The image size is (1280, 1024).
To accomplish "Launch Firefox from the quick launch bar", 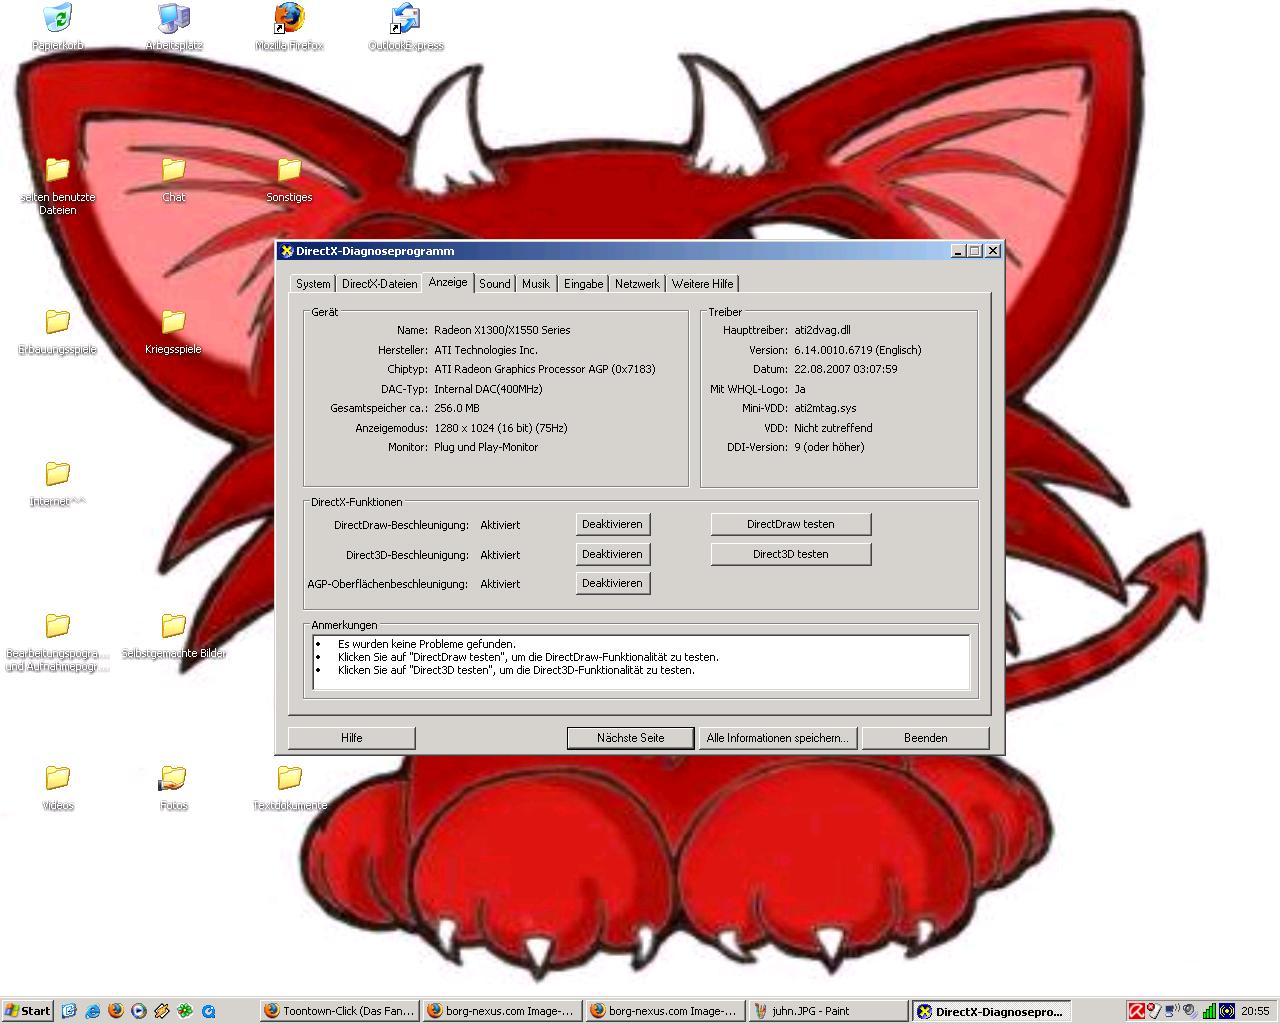I will pos(116,1011).
